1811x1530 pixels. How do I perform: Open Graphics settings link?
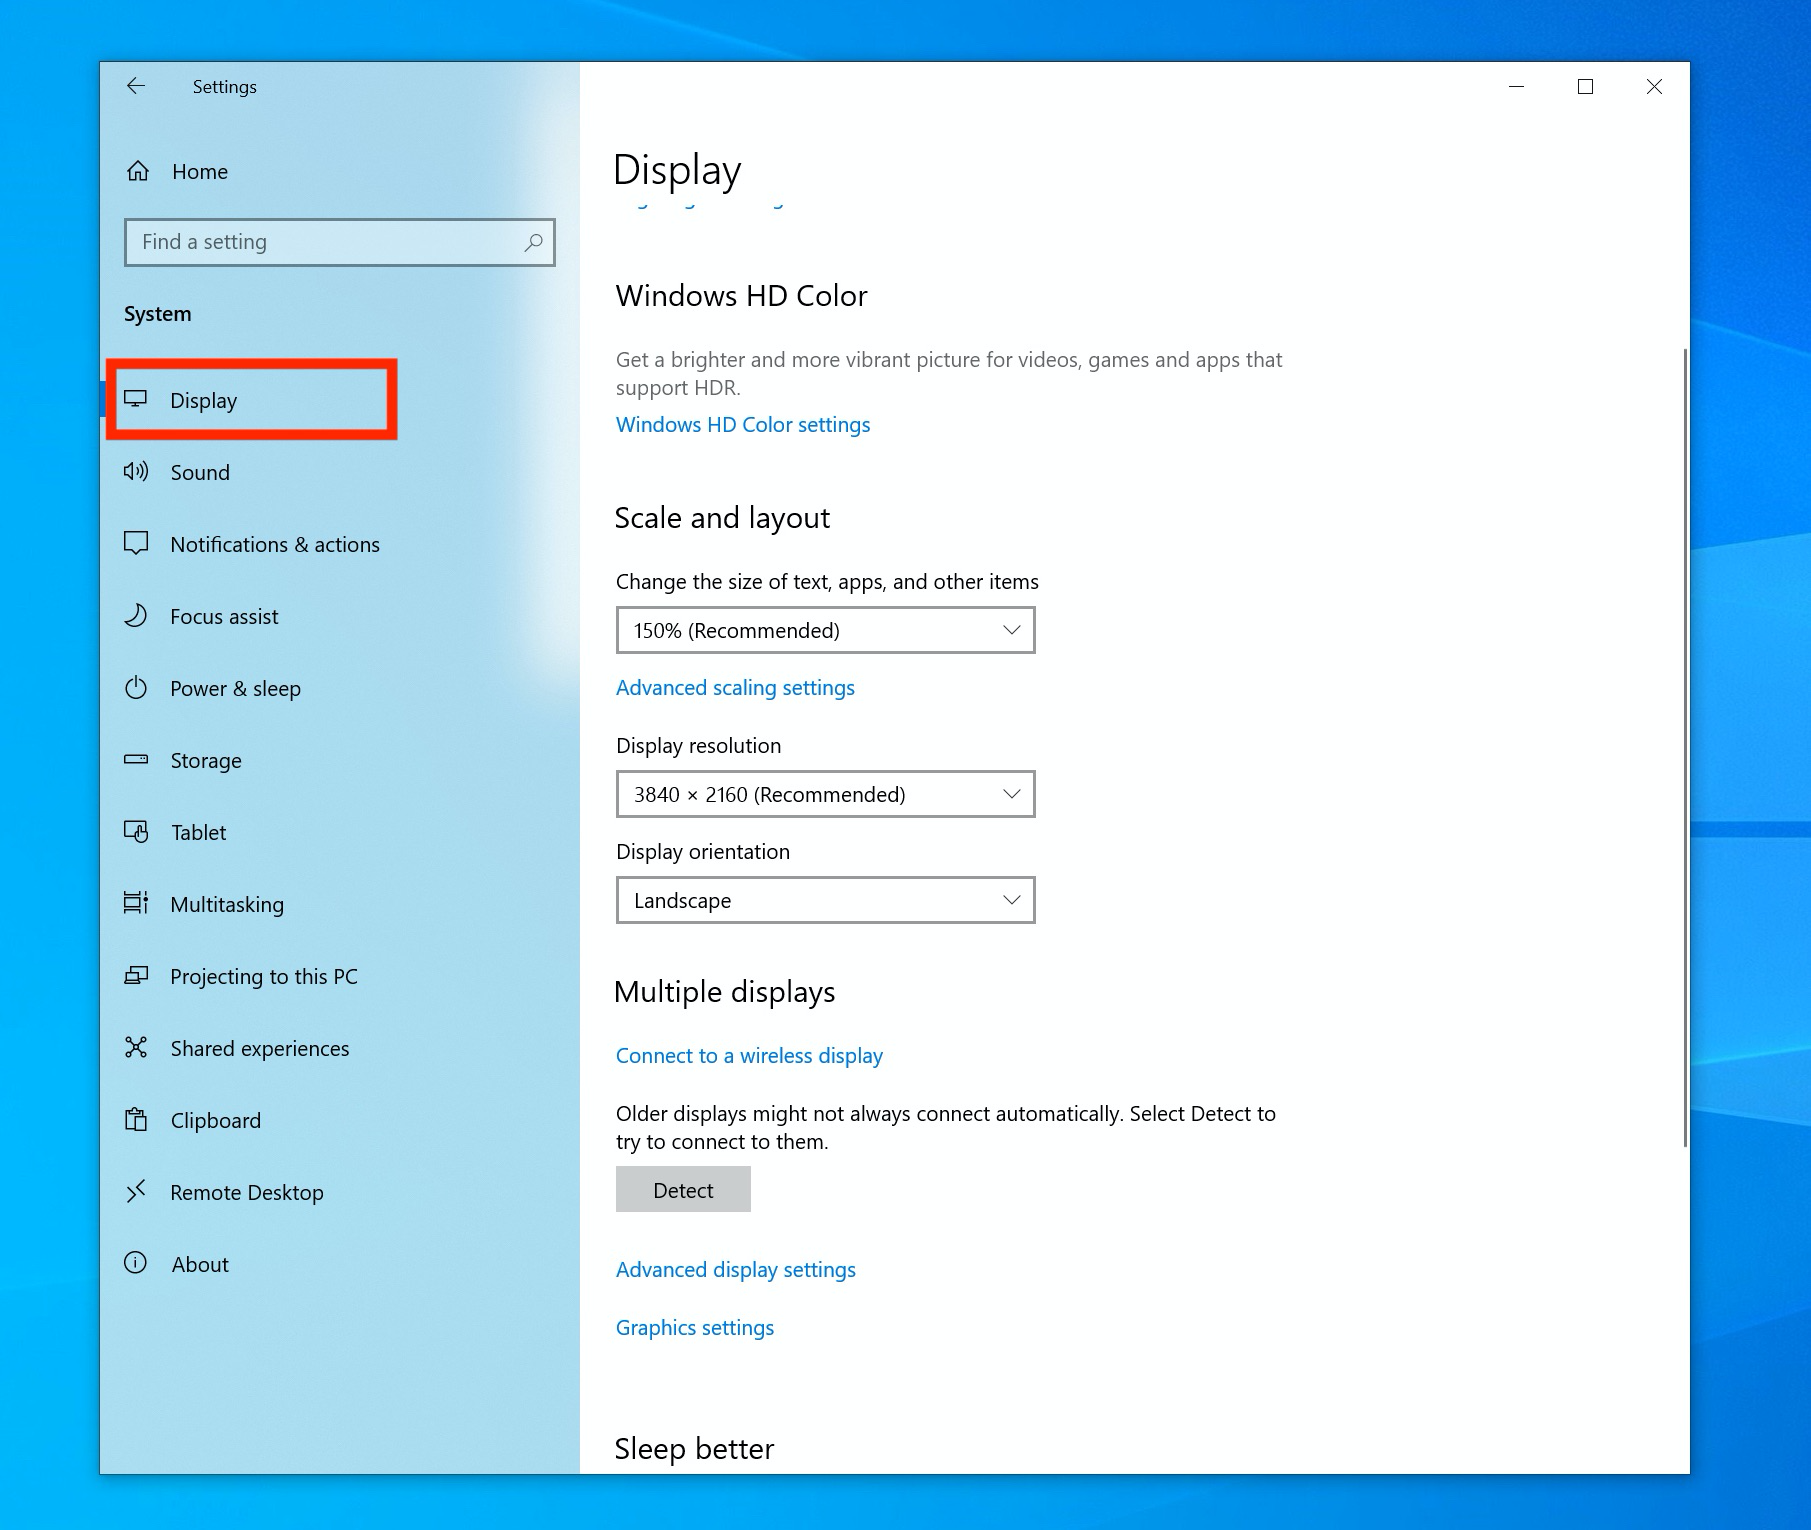[x=695, y=1328]
